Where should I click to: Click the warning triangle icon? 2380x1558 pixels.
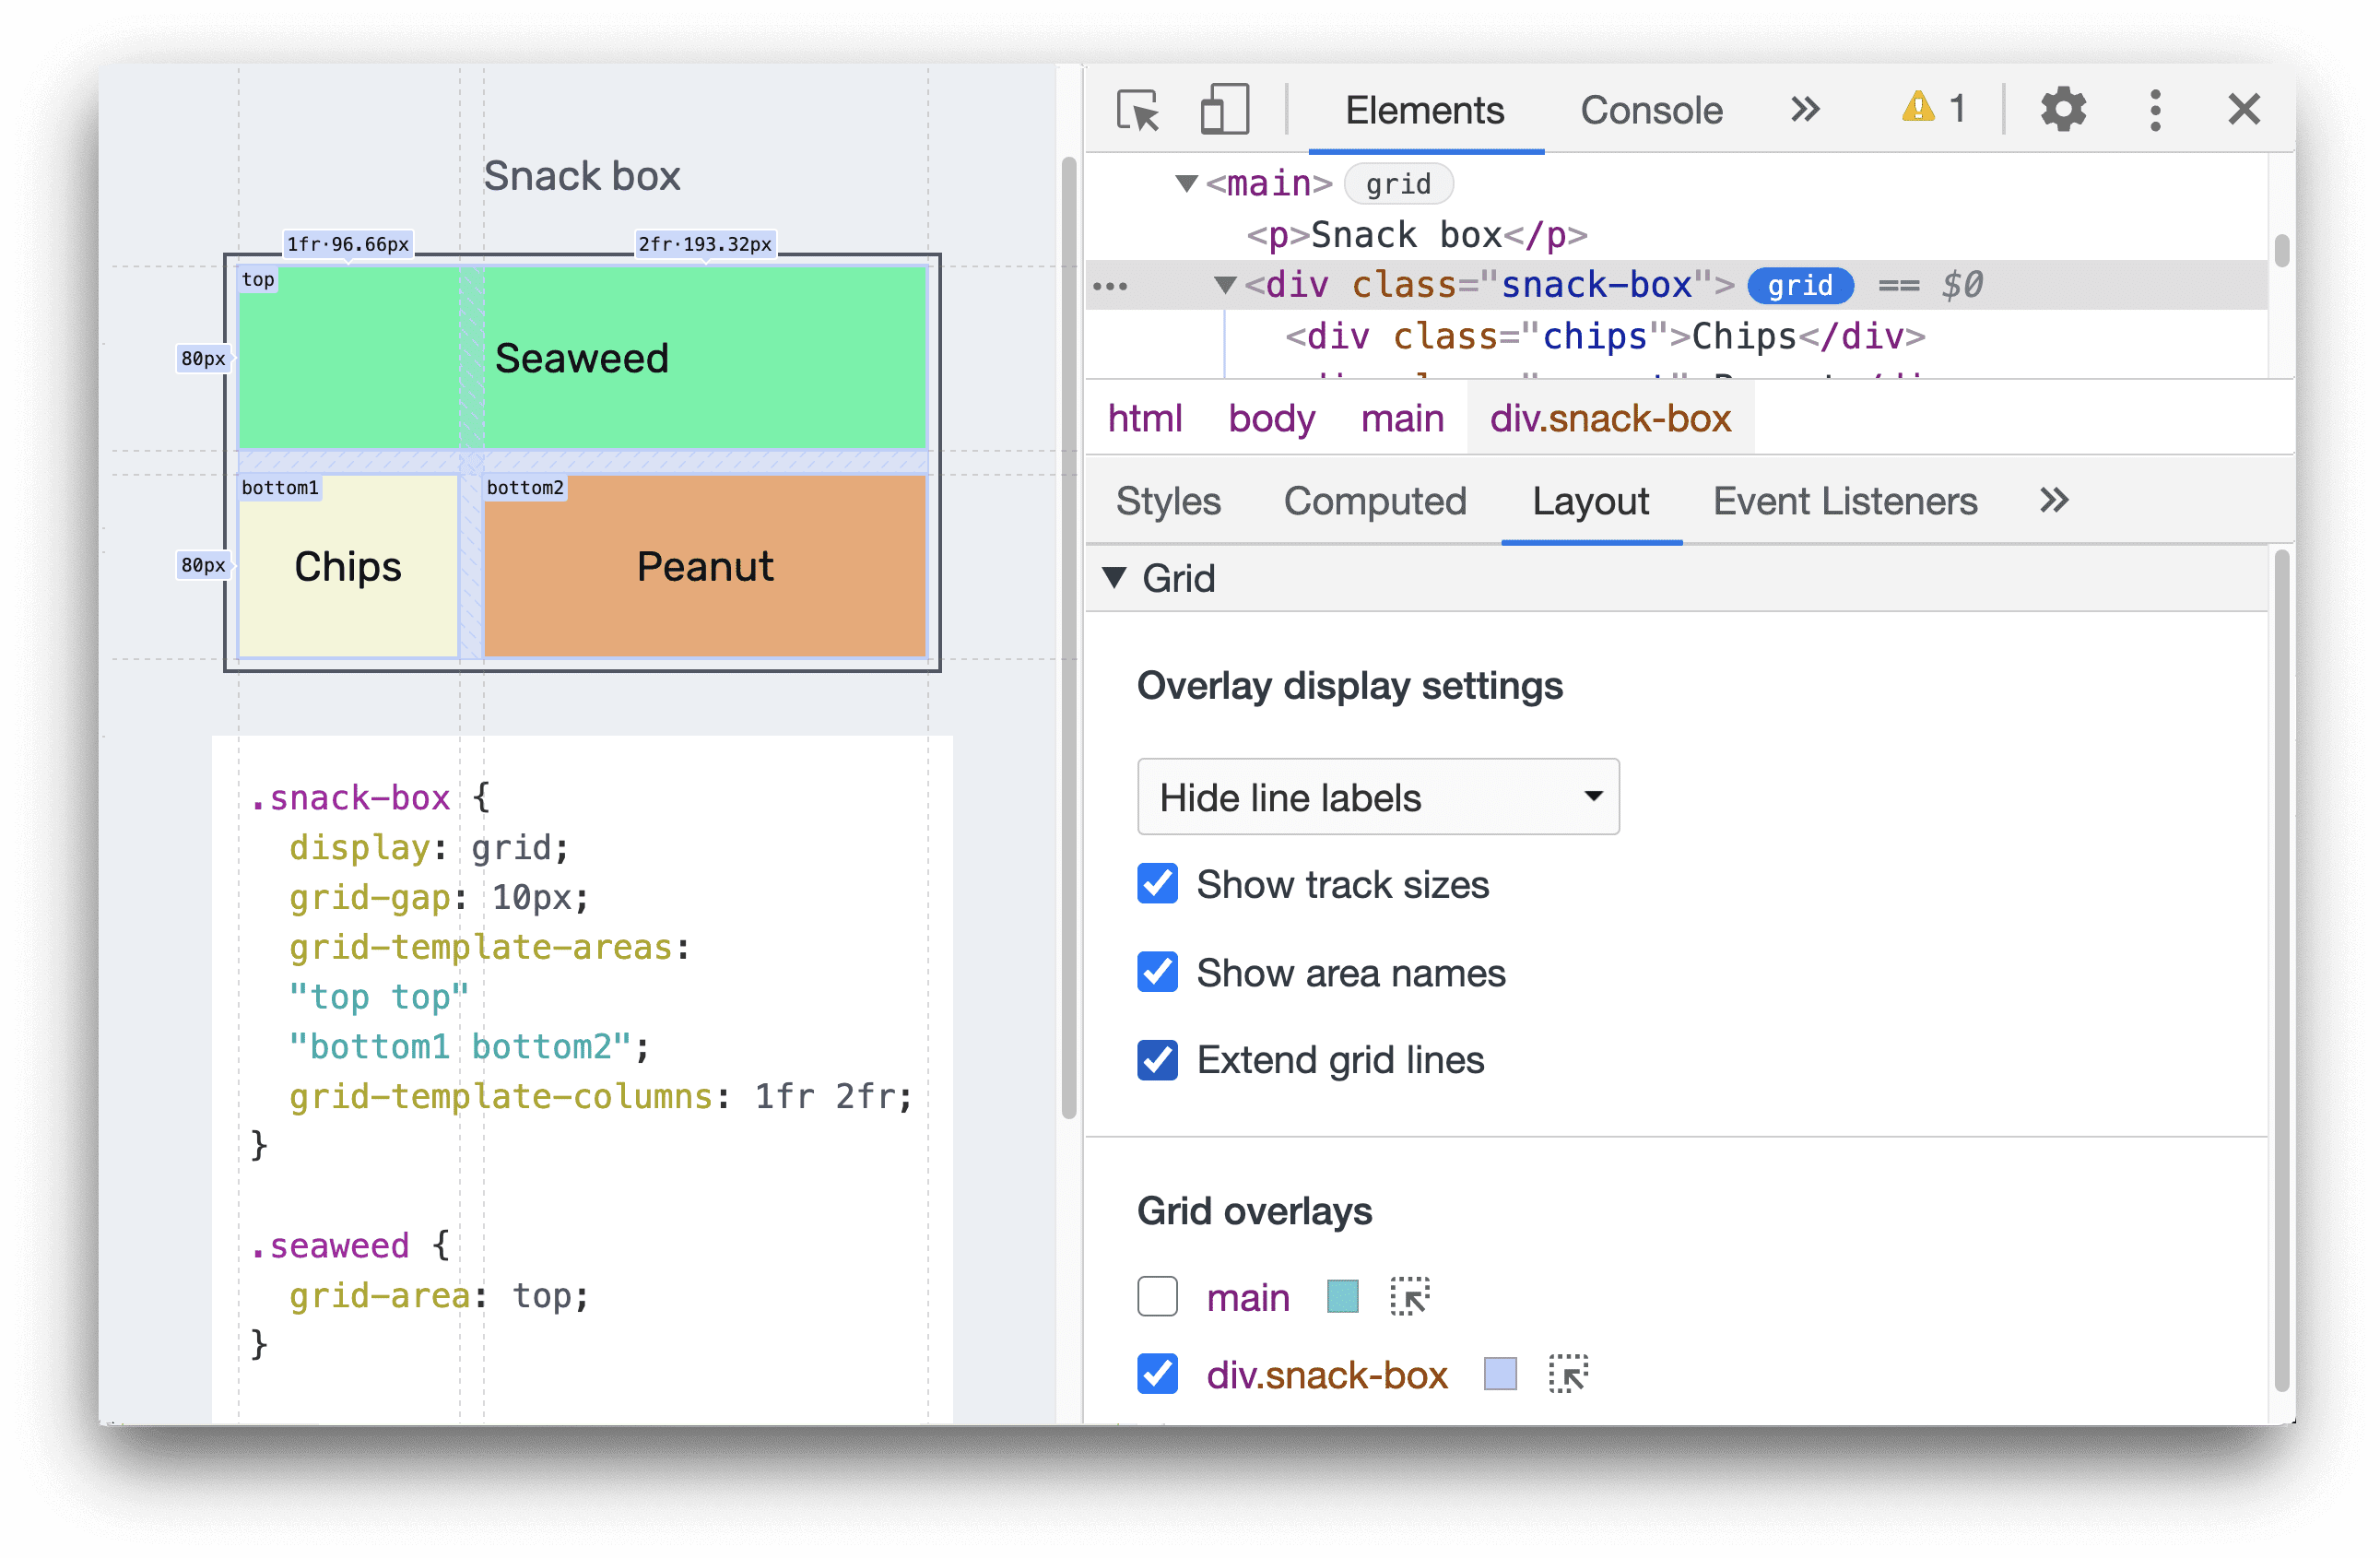pos(1911,108)
